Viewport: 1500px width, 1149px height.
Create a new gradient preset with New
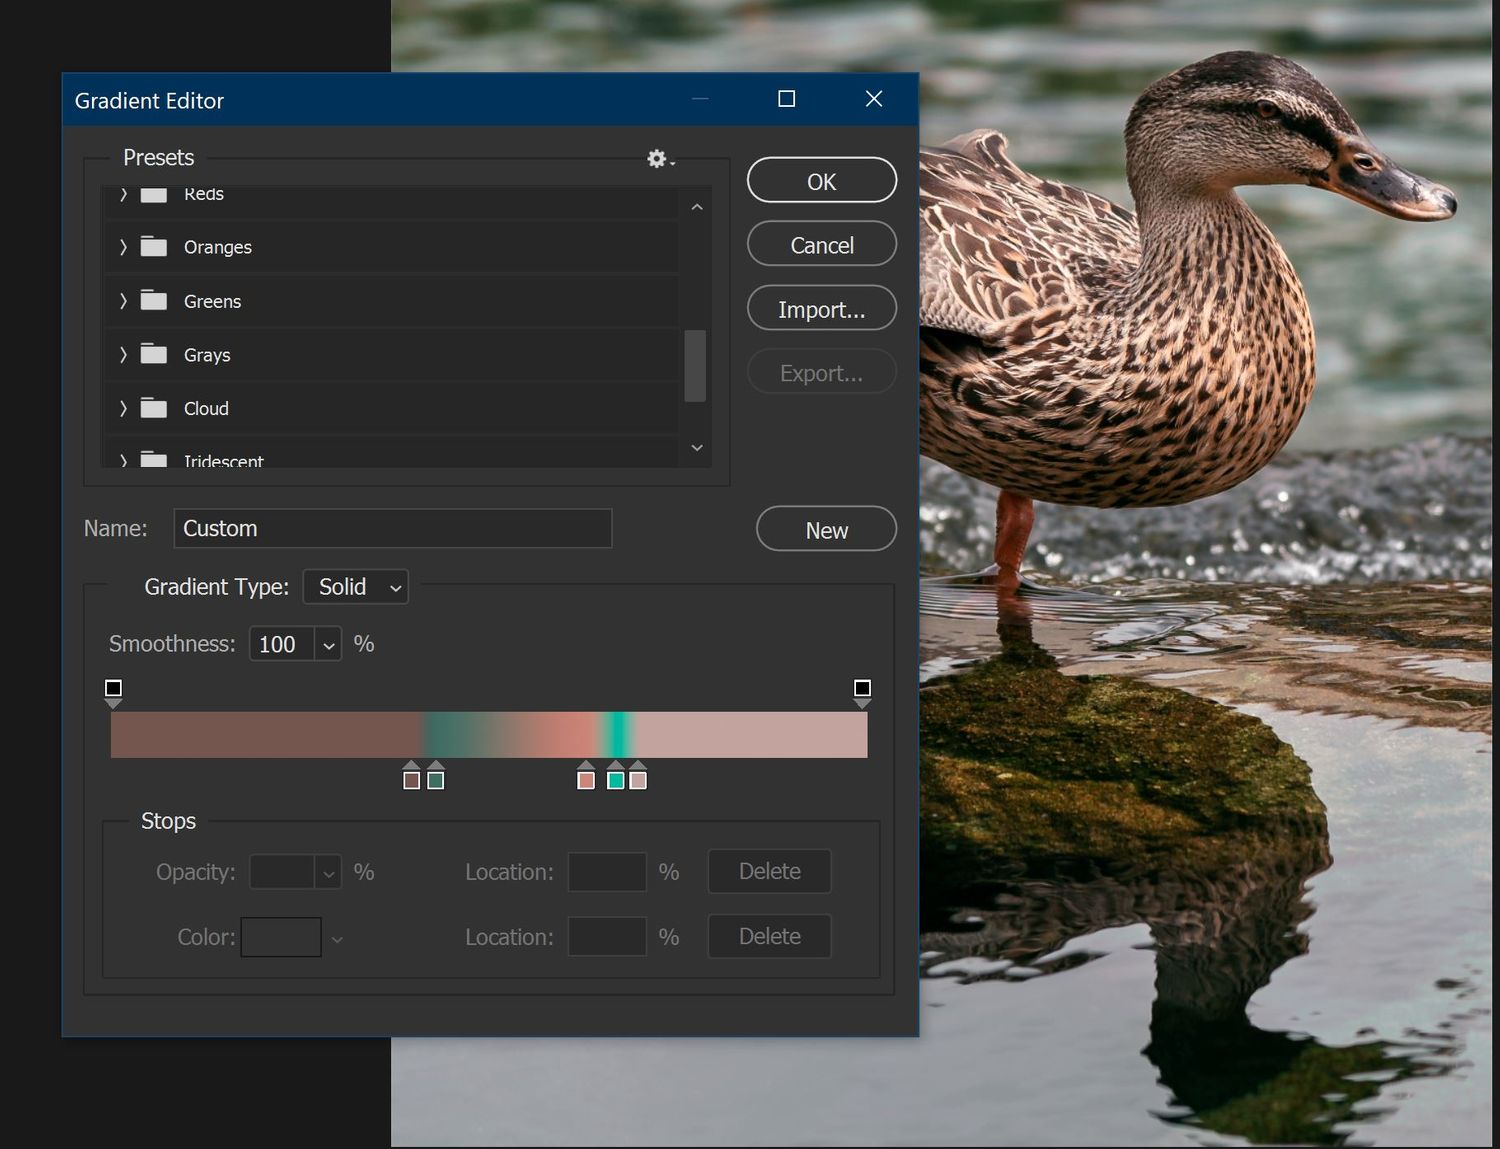click(x=825, y=529)
